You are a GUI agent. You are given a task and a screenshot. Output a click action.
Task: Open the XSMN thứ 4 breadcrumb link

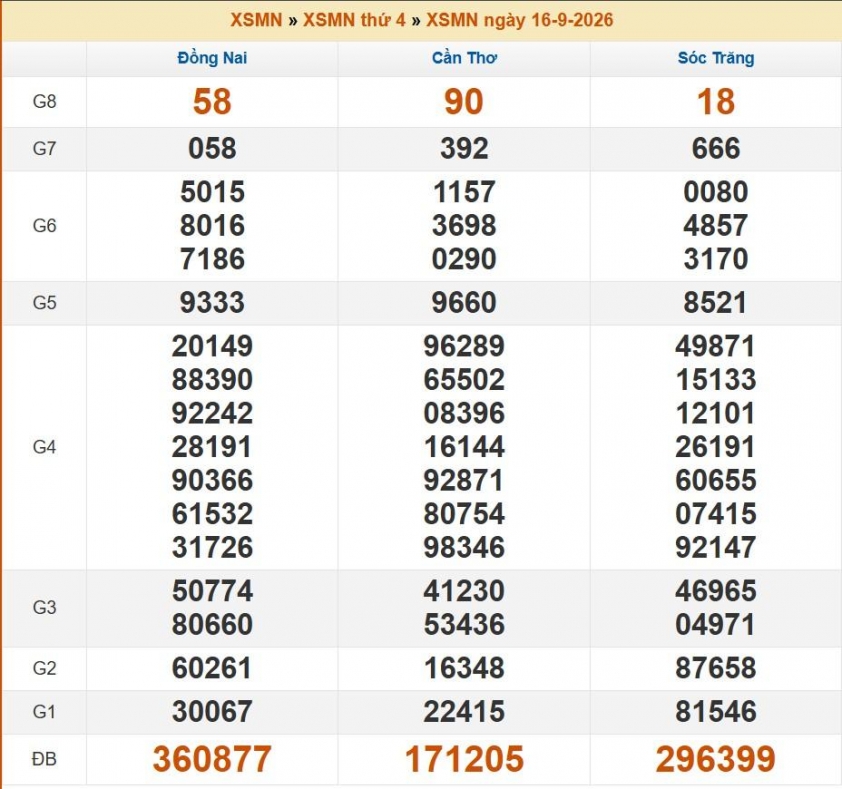354,20
